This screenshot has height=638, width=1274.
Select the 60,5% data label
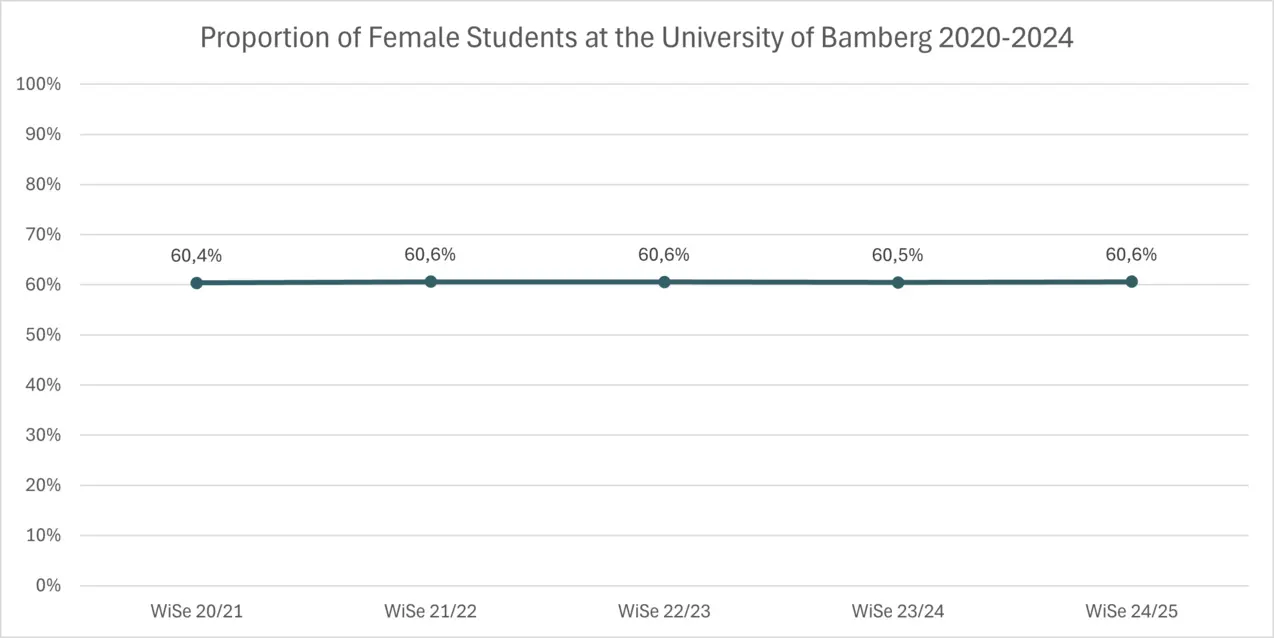pyautogui.click(x=897, y=256)
